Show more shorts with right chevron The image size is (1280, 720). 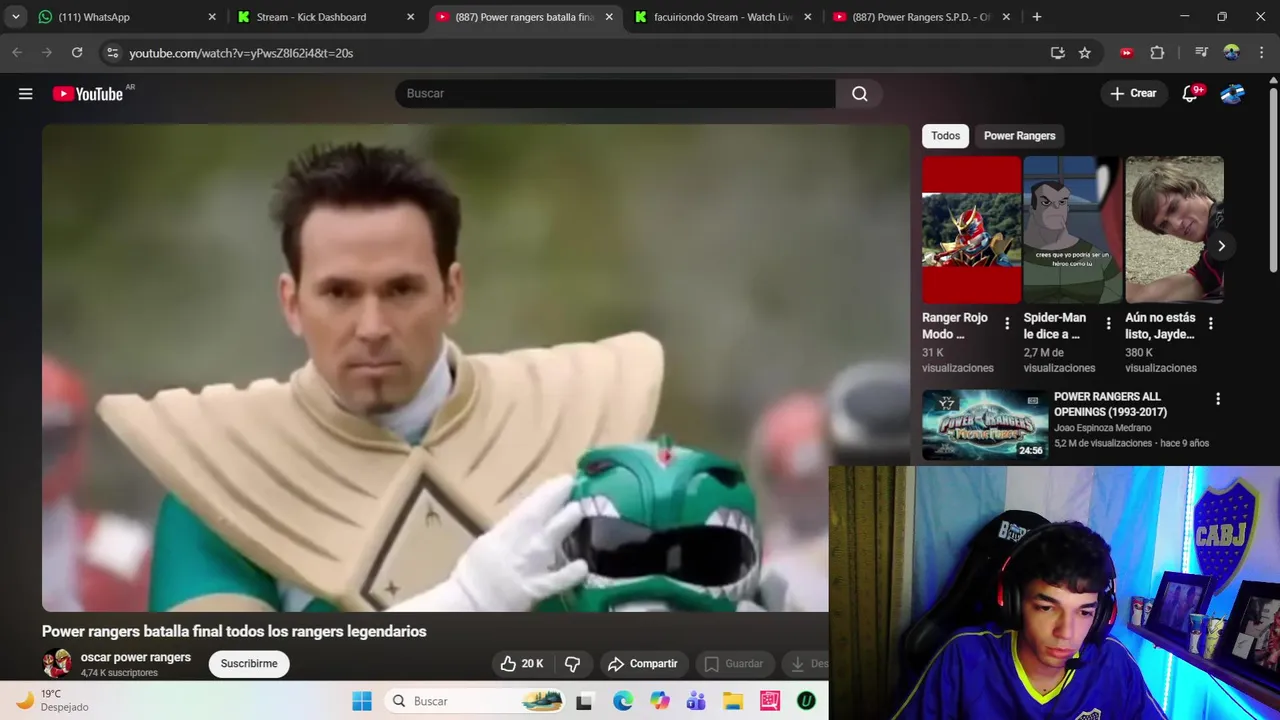[x=1221, y=246]
